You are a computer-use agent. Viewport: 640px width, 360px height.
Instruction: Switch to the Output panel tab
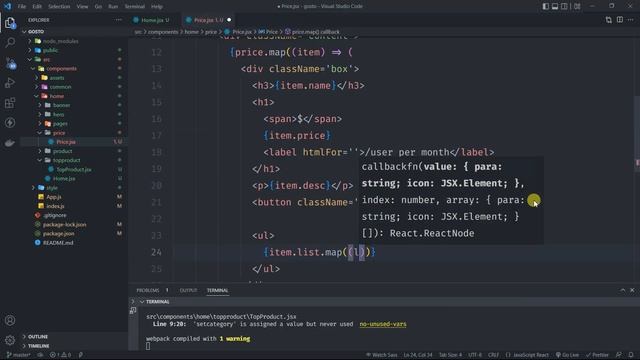pyautogui.click(x=188, y=290)
